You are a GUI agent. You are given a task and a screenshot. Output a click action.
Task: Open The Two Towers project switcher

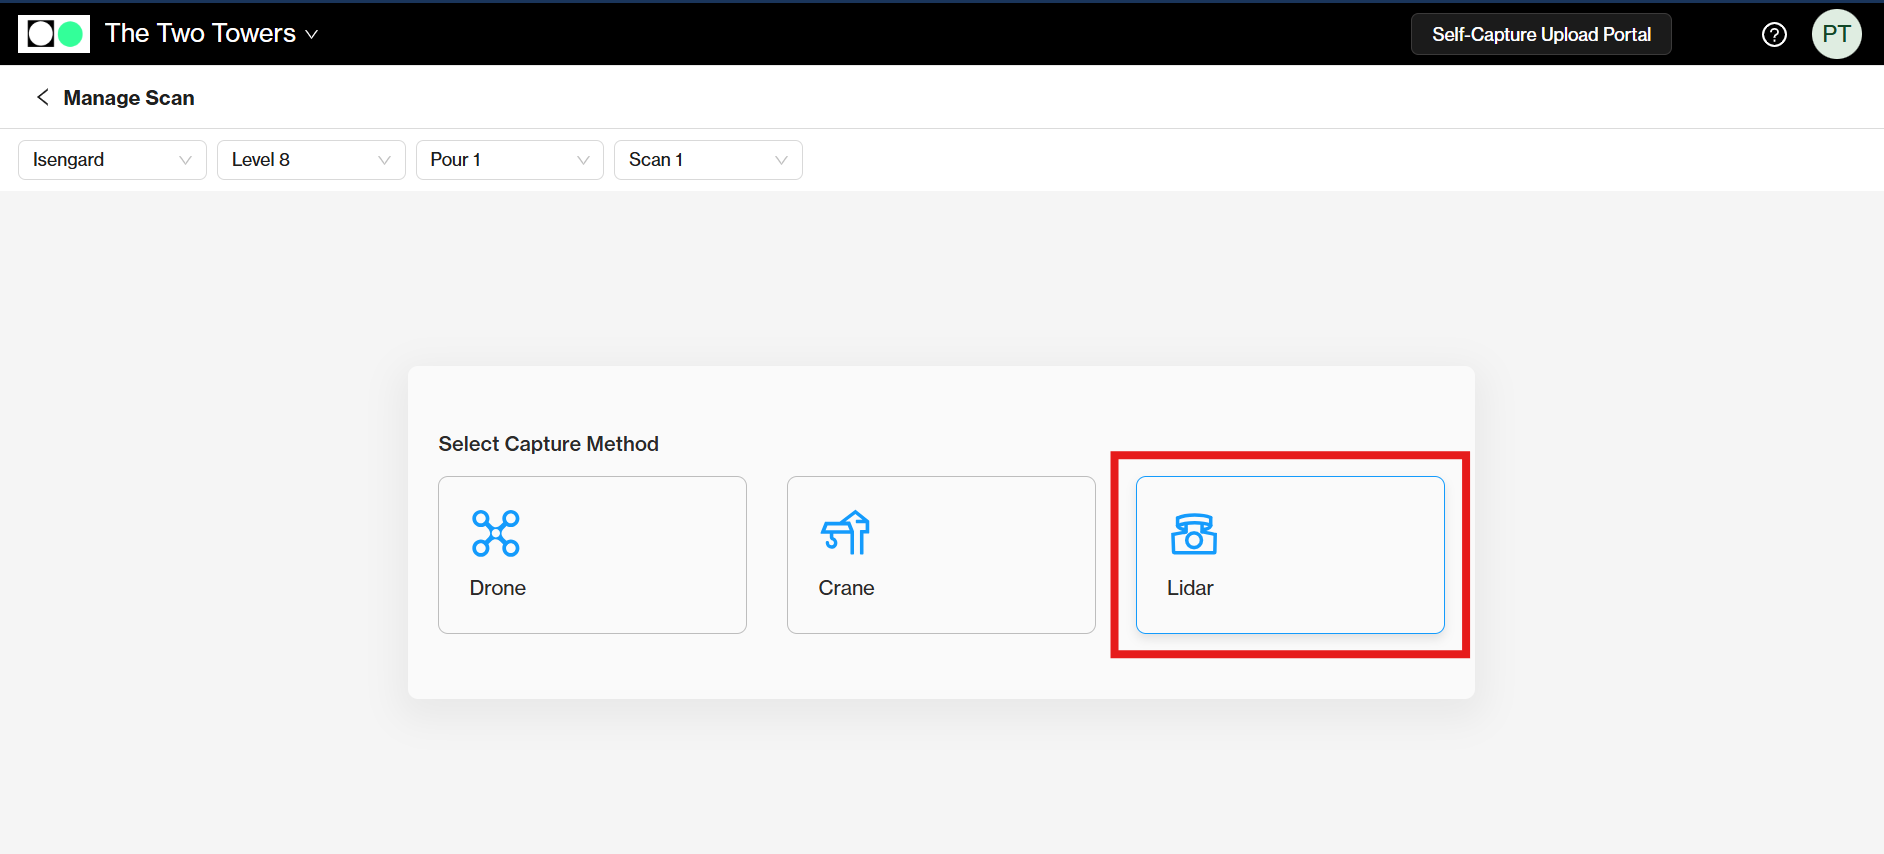[200, 34]
